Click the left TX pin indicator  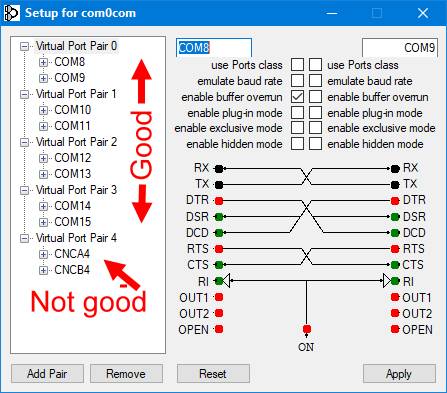pyautogui.click(x=219, y=184)
